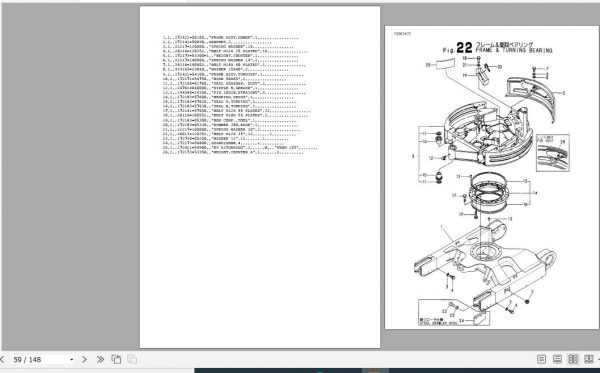Switch to single page view
The image size is (600, 373).
[x=541, y=359]
